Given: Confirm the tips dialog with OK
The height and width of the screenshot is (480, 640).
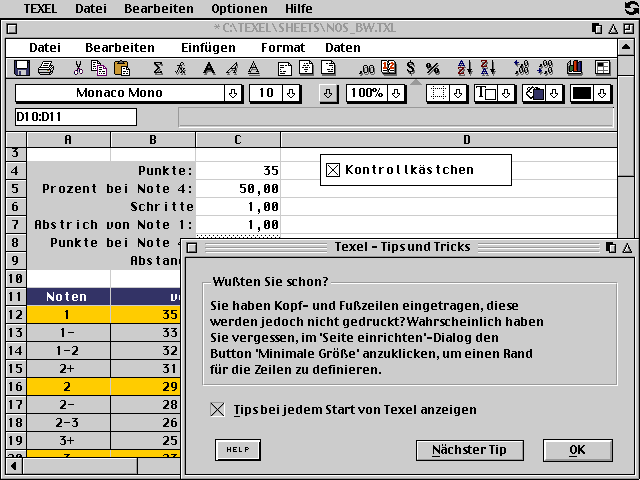Looking at the screenshot, I should point(578,450).
